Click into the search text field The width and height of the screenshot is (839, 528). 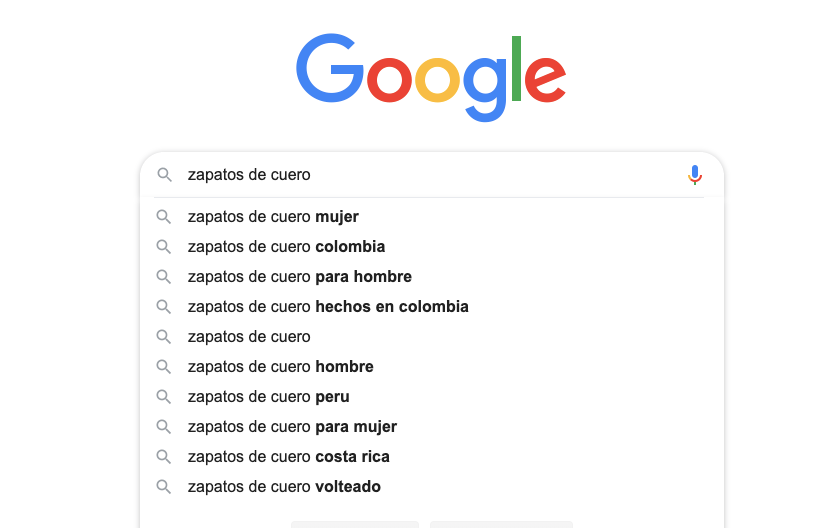(x=430, y=175)
